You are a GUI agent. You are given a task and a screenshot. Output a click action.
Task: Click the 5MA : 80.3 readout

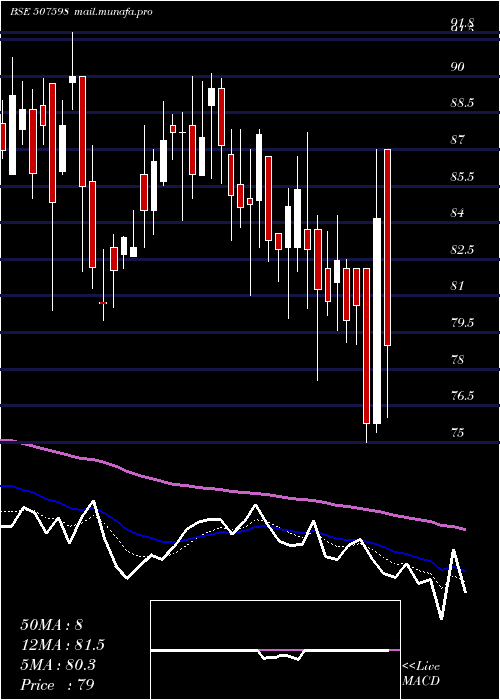click(x=58, y=665)
